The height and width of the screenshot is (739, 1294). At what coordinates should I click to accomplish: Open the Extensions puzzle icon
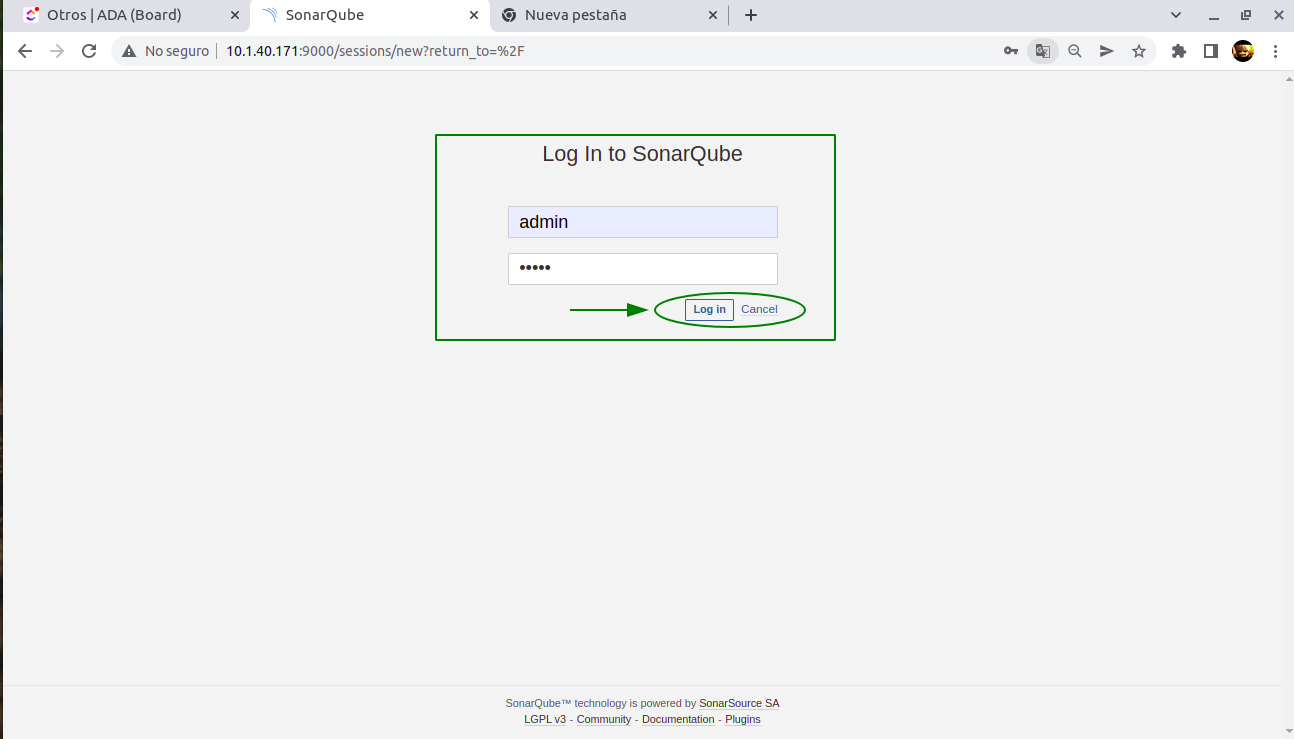click(1179, 51)
